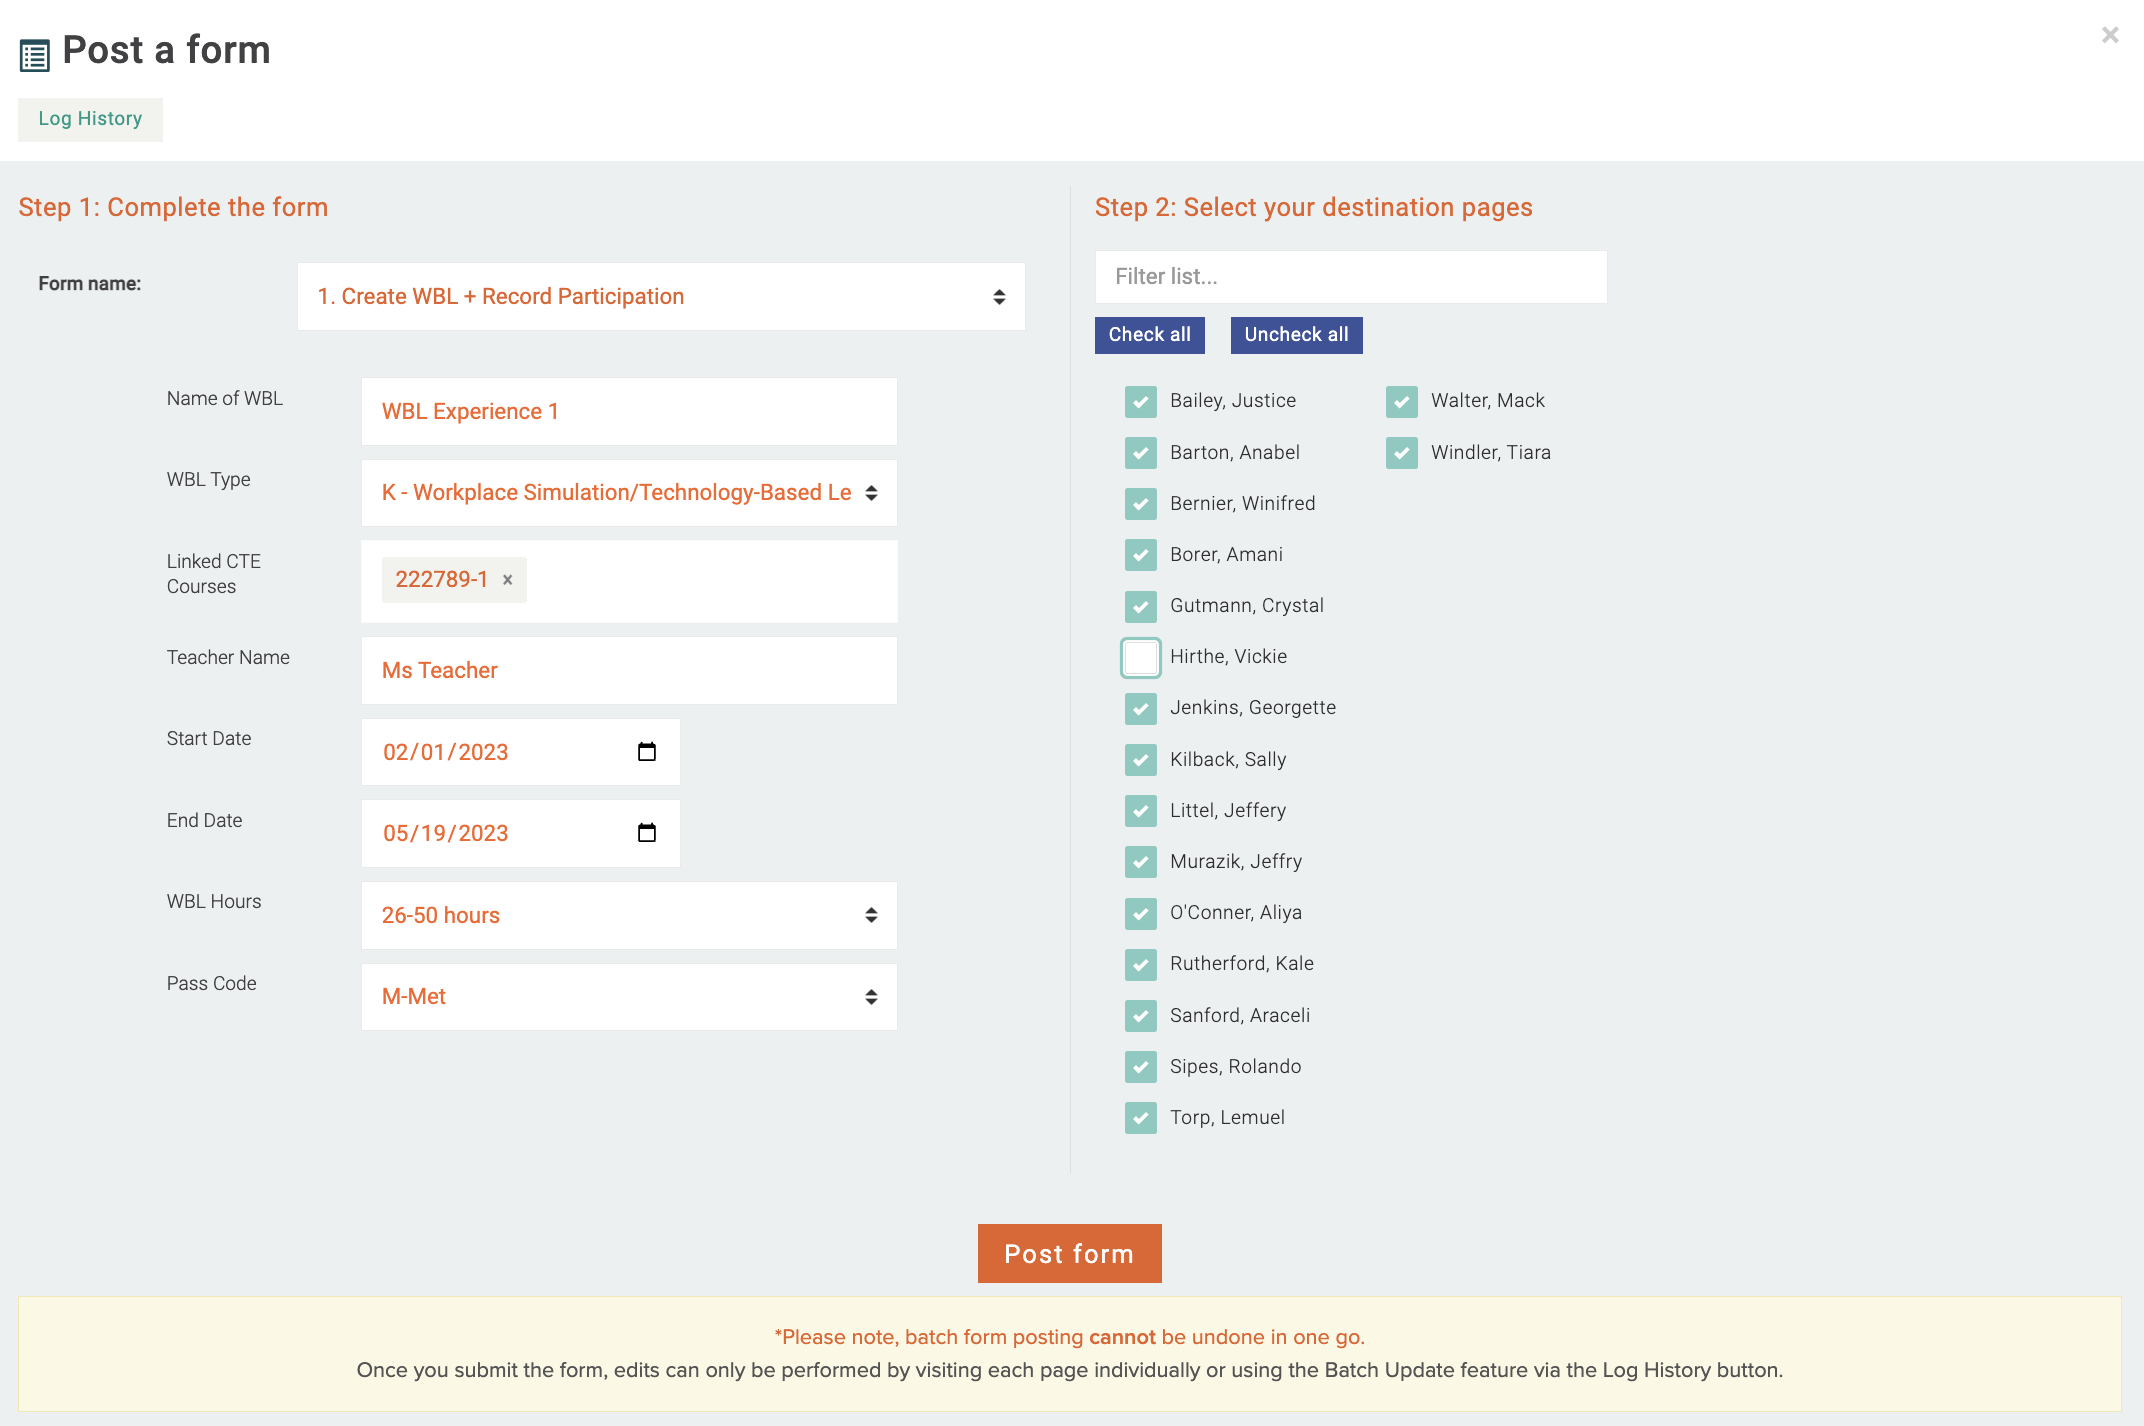Click the Filter list input field
Viewport: 2144px width, 1426px height.
1351,277
